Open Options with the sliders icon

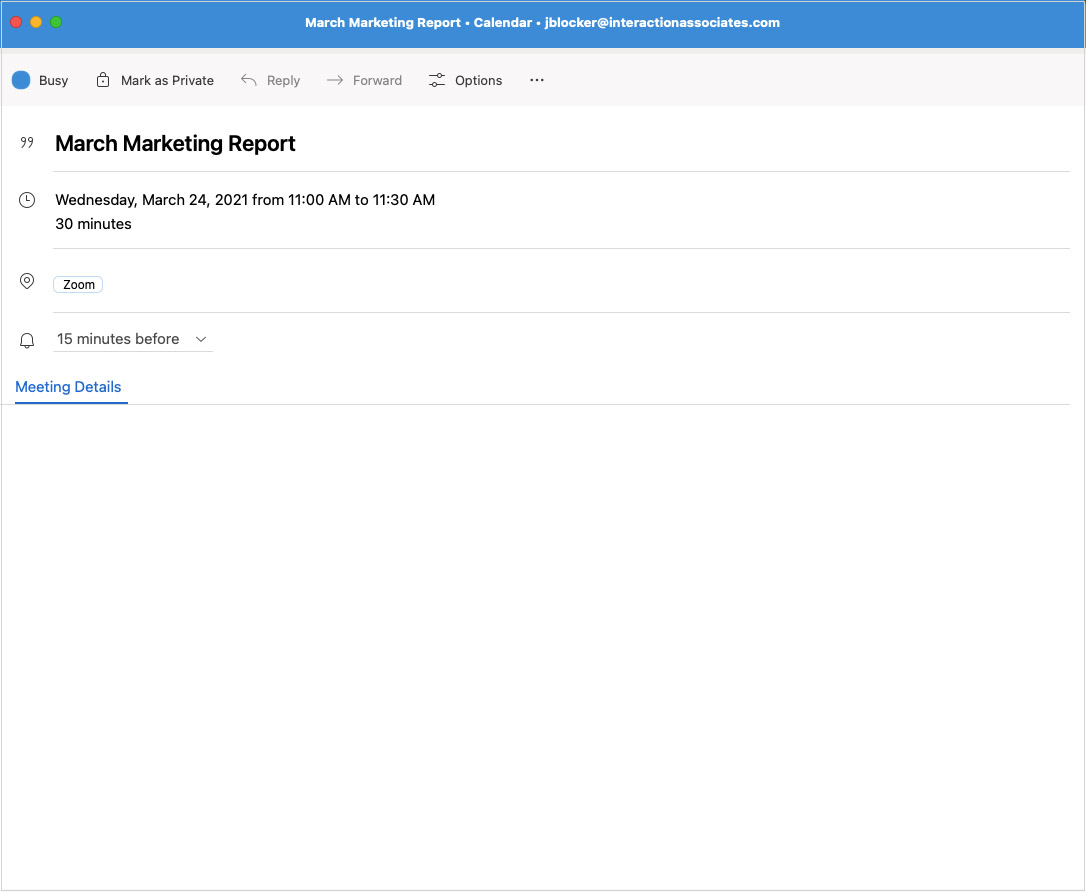coord(437,80)
